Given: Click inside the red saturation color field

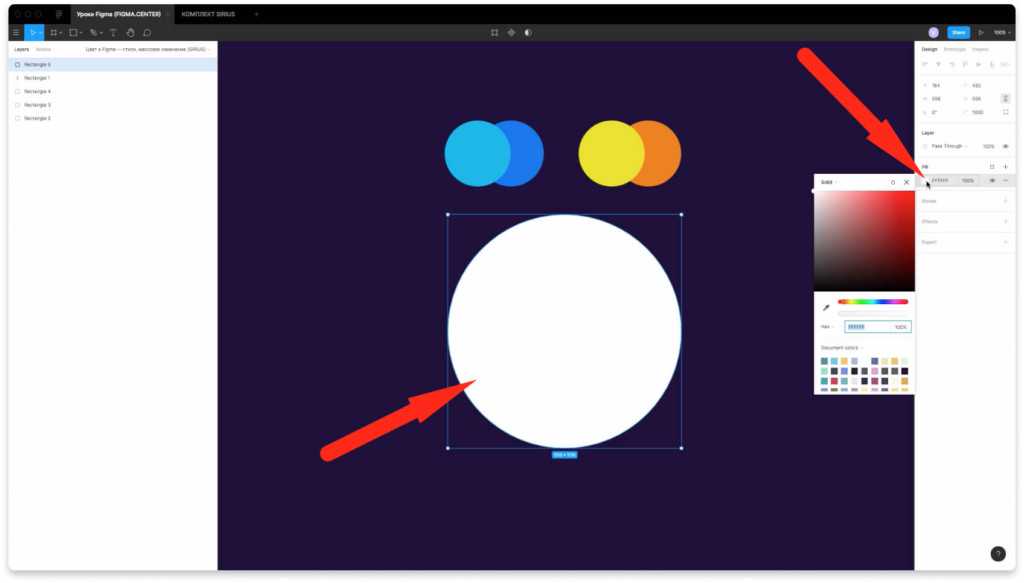Looking at the screenshot, I should tap(864, 241).
